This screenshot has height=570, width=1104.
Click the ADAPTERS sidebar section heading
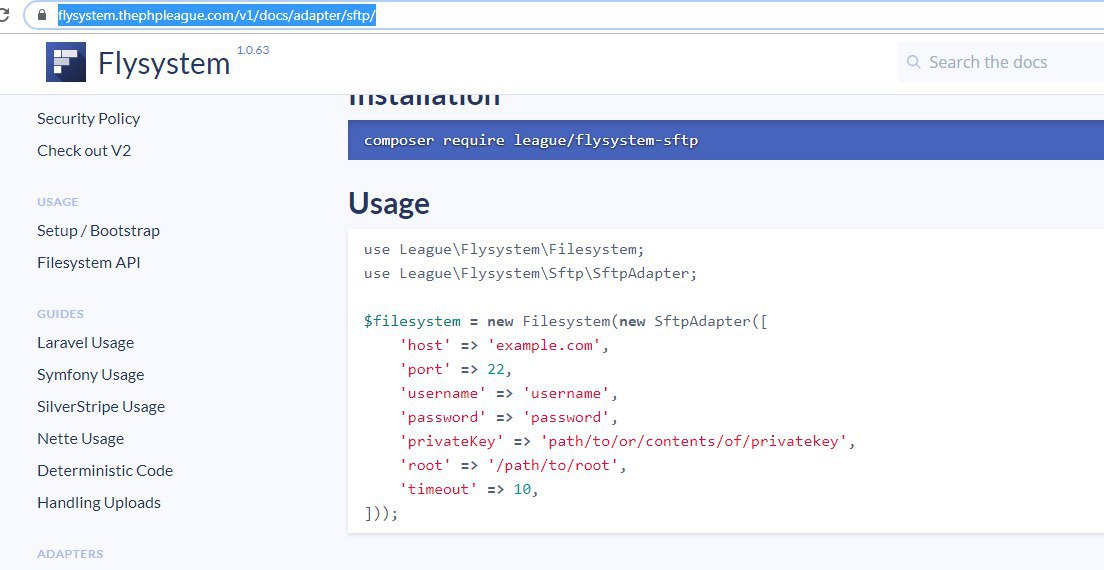(x=70, y=554)
